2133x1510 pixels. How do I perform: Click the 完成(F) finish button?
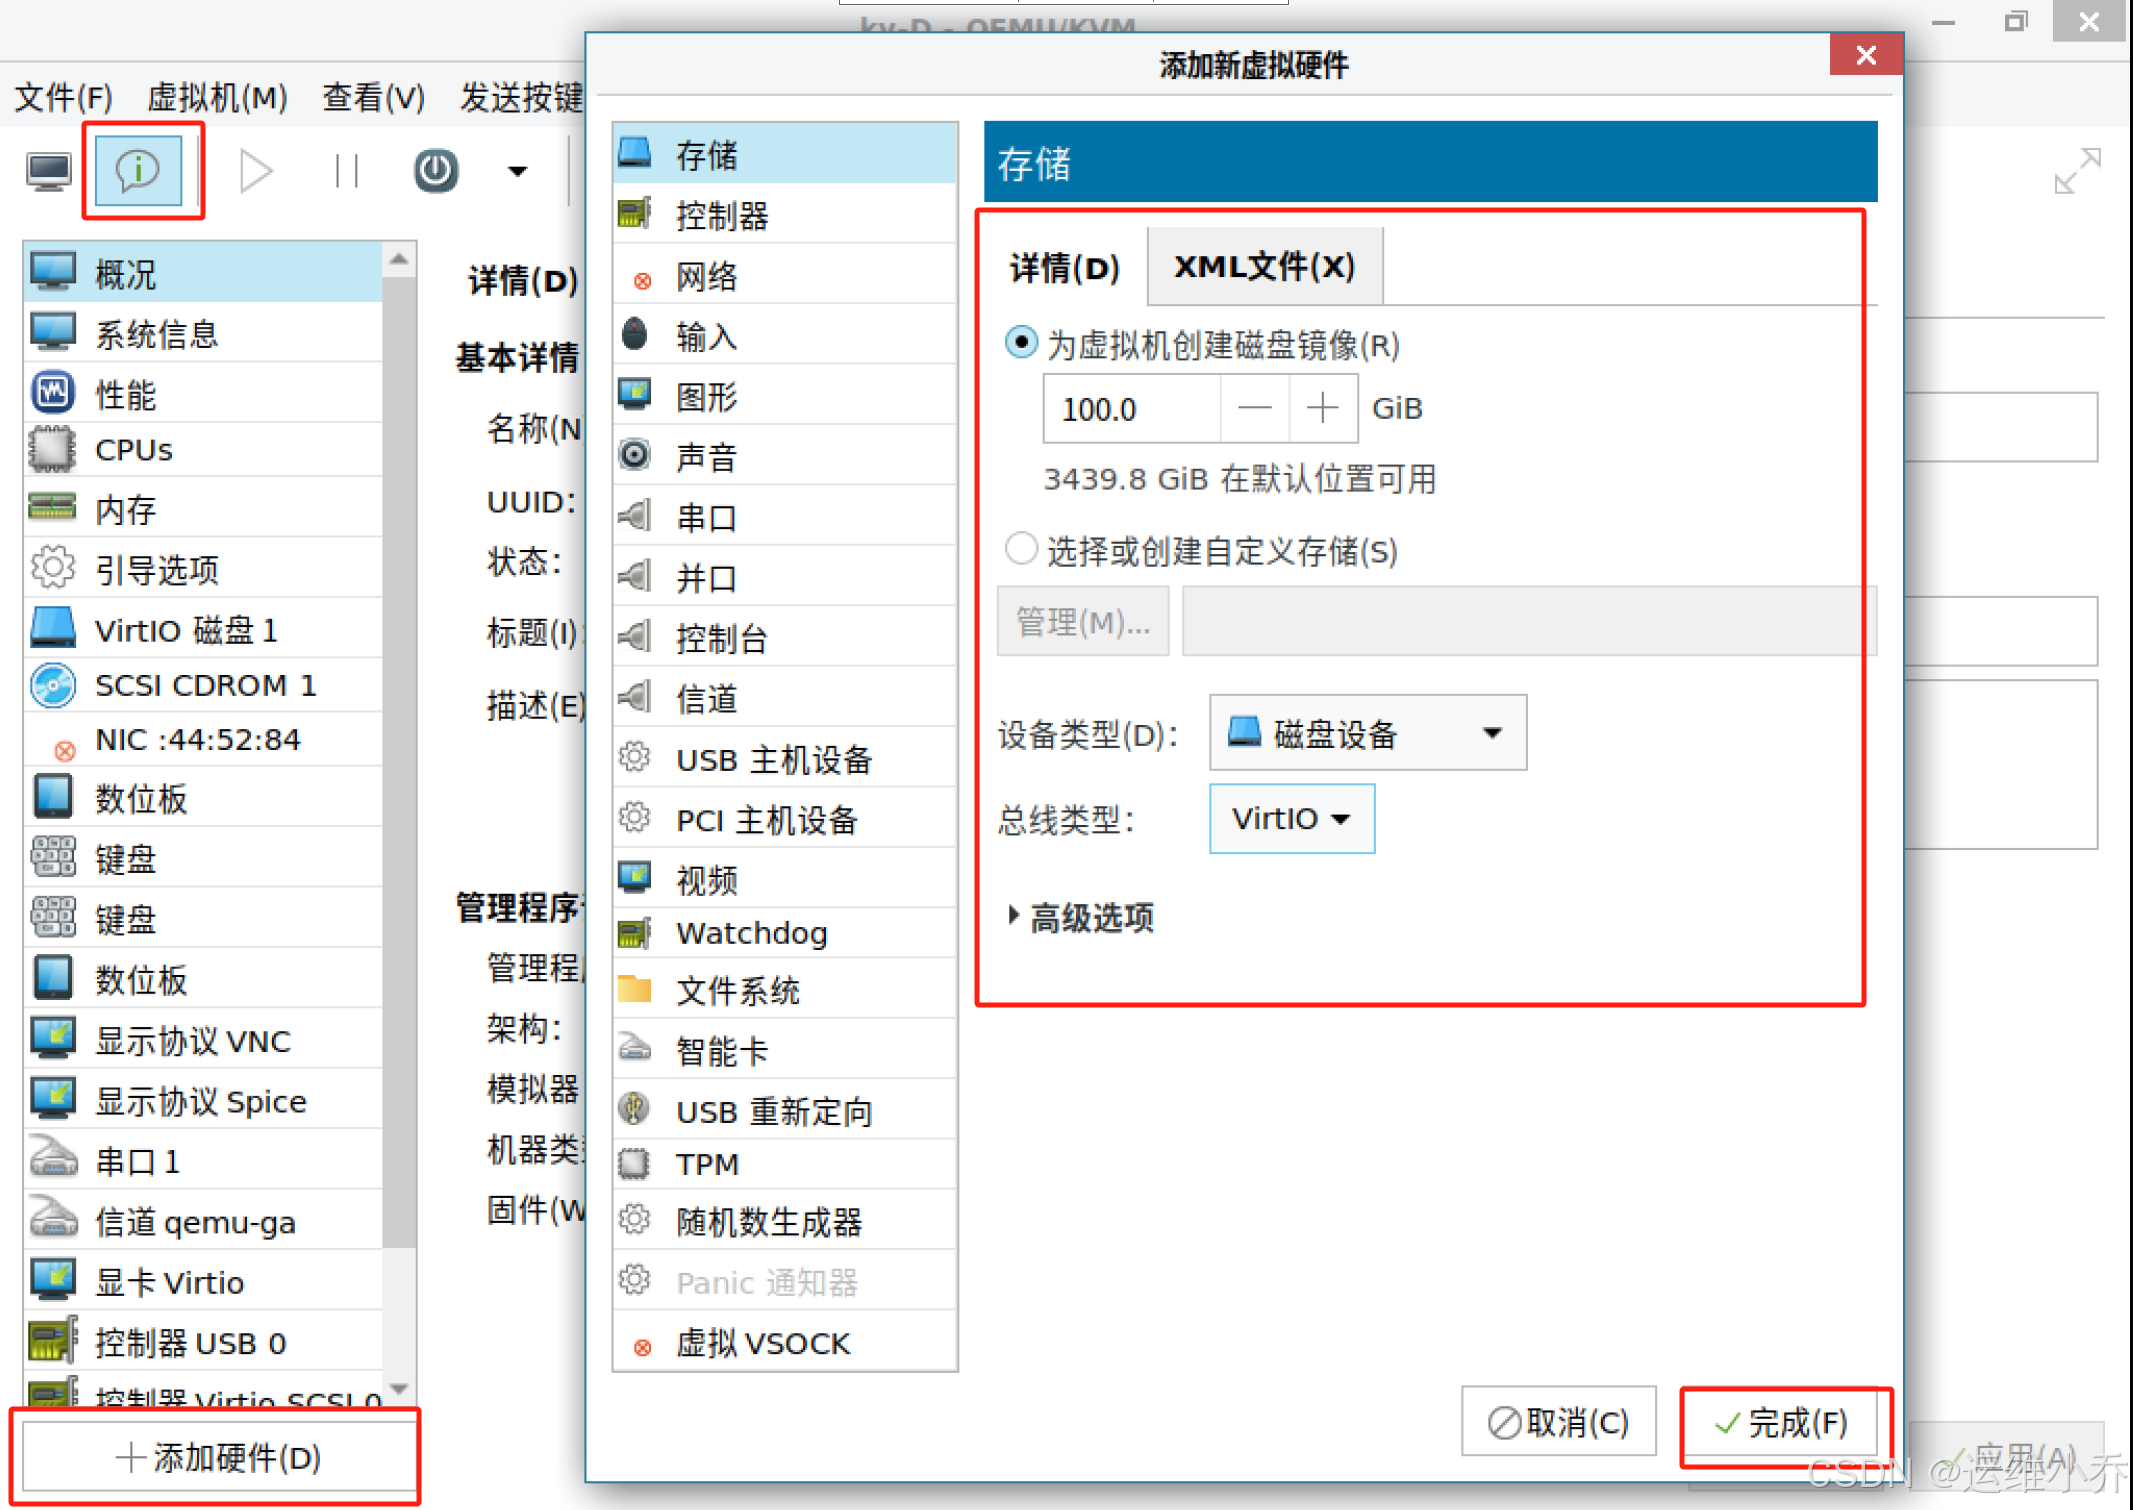click(x=1783, y=1423)
